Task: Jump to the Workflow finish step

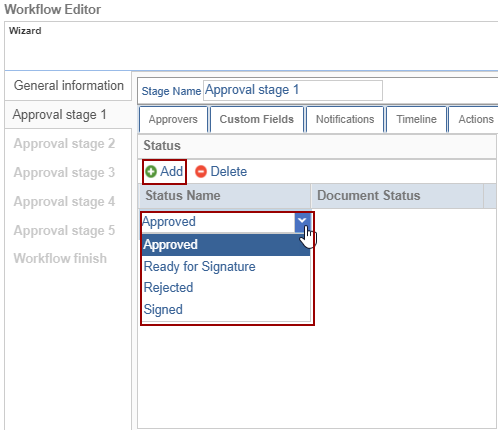Action: [60, 258]
